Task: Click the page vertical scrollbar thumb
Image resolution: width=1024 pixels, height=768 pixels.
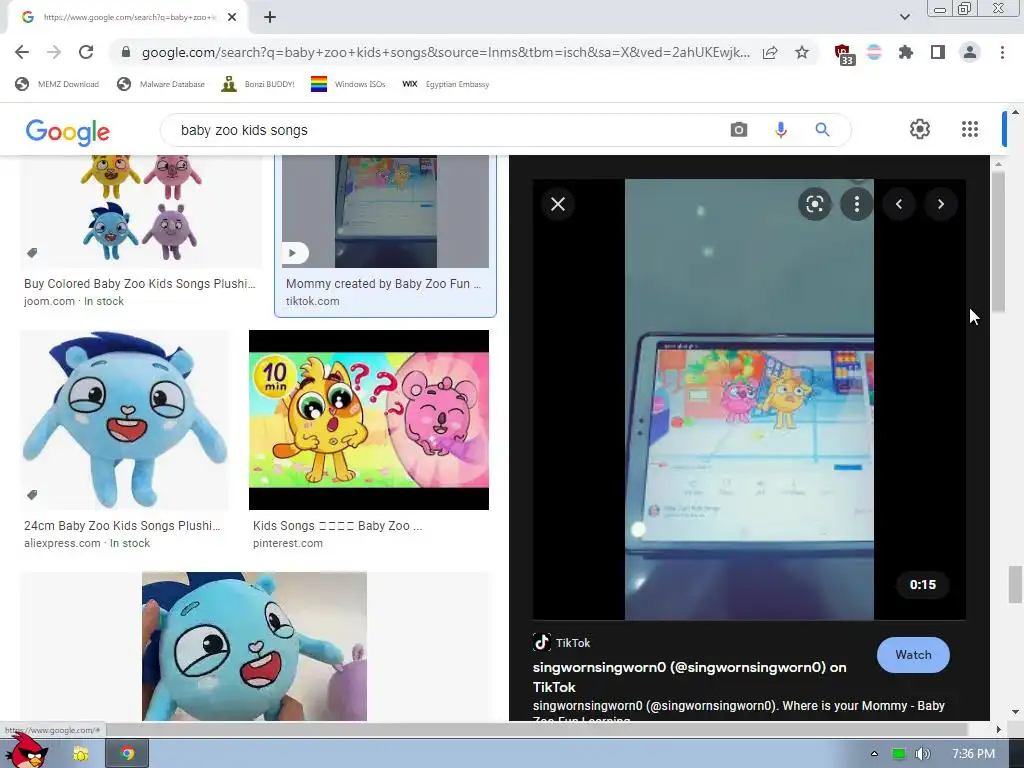Action: [1015, 584]
